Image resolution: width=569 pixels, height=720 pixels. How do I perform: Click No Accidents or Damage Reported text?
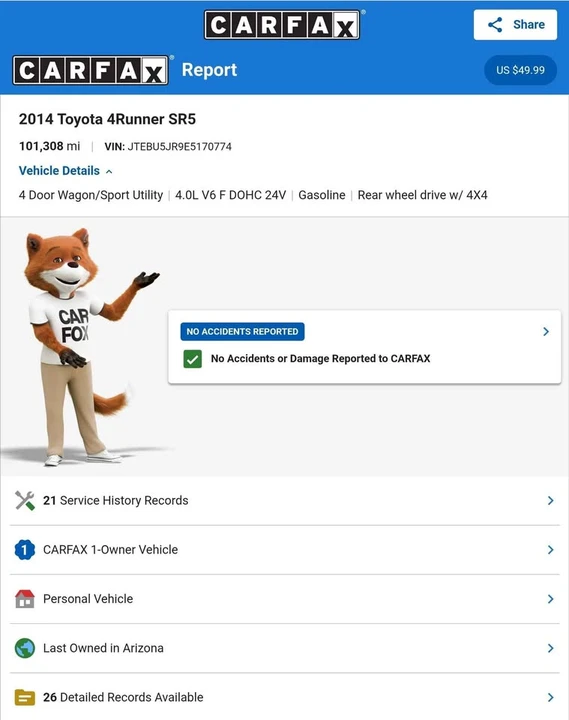pyautogui.click(x=321, y=359)
